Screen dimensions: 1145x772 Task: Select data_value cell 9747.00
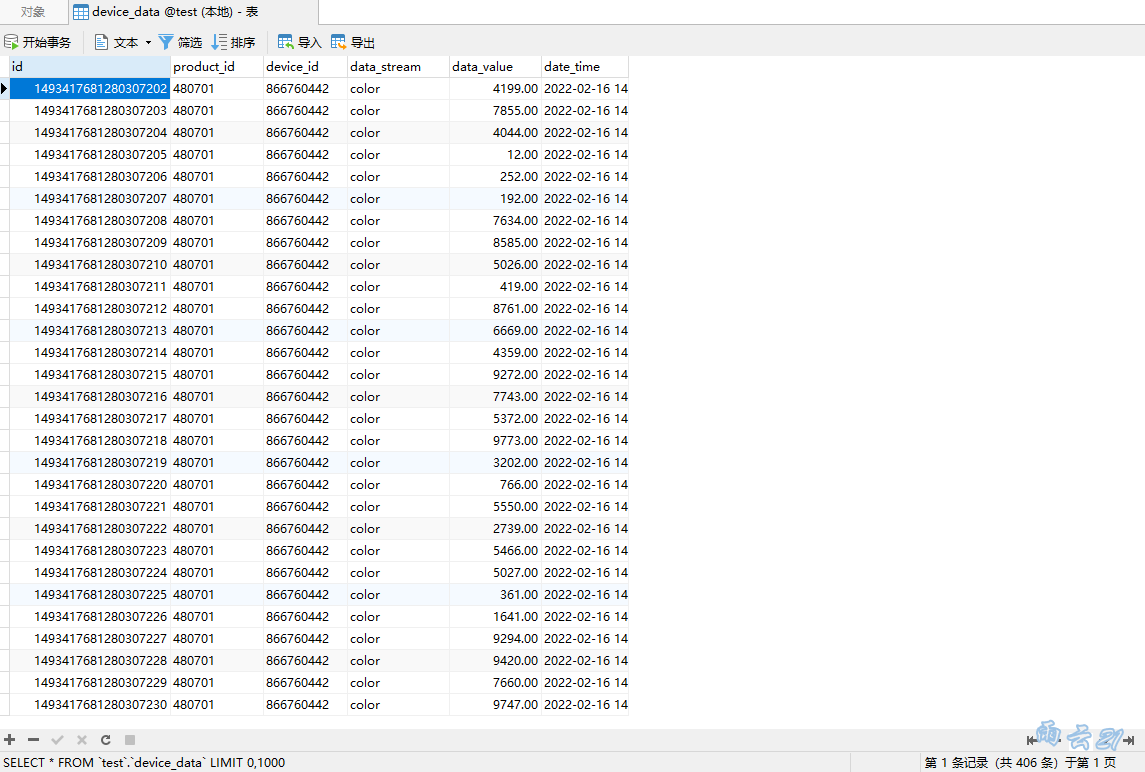pos(495,705)
